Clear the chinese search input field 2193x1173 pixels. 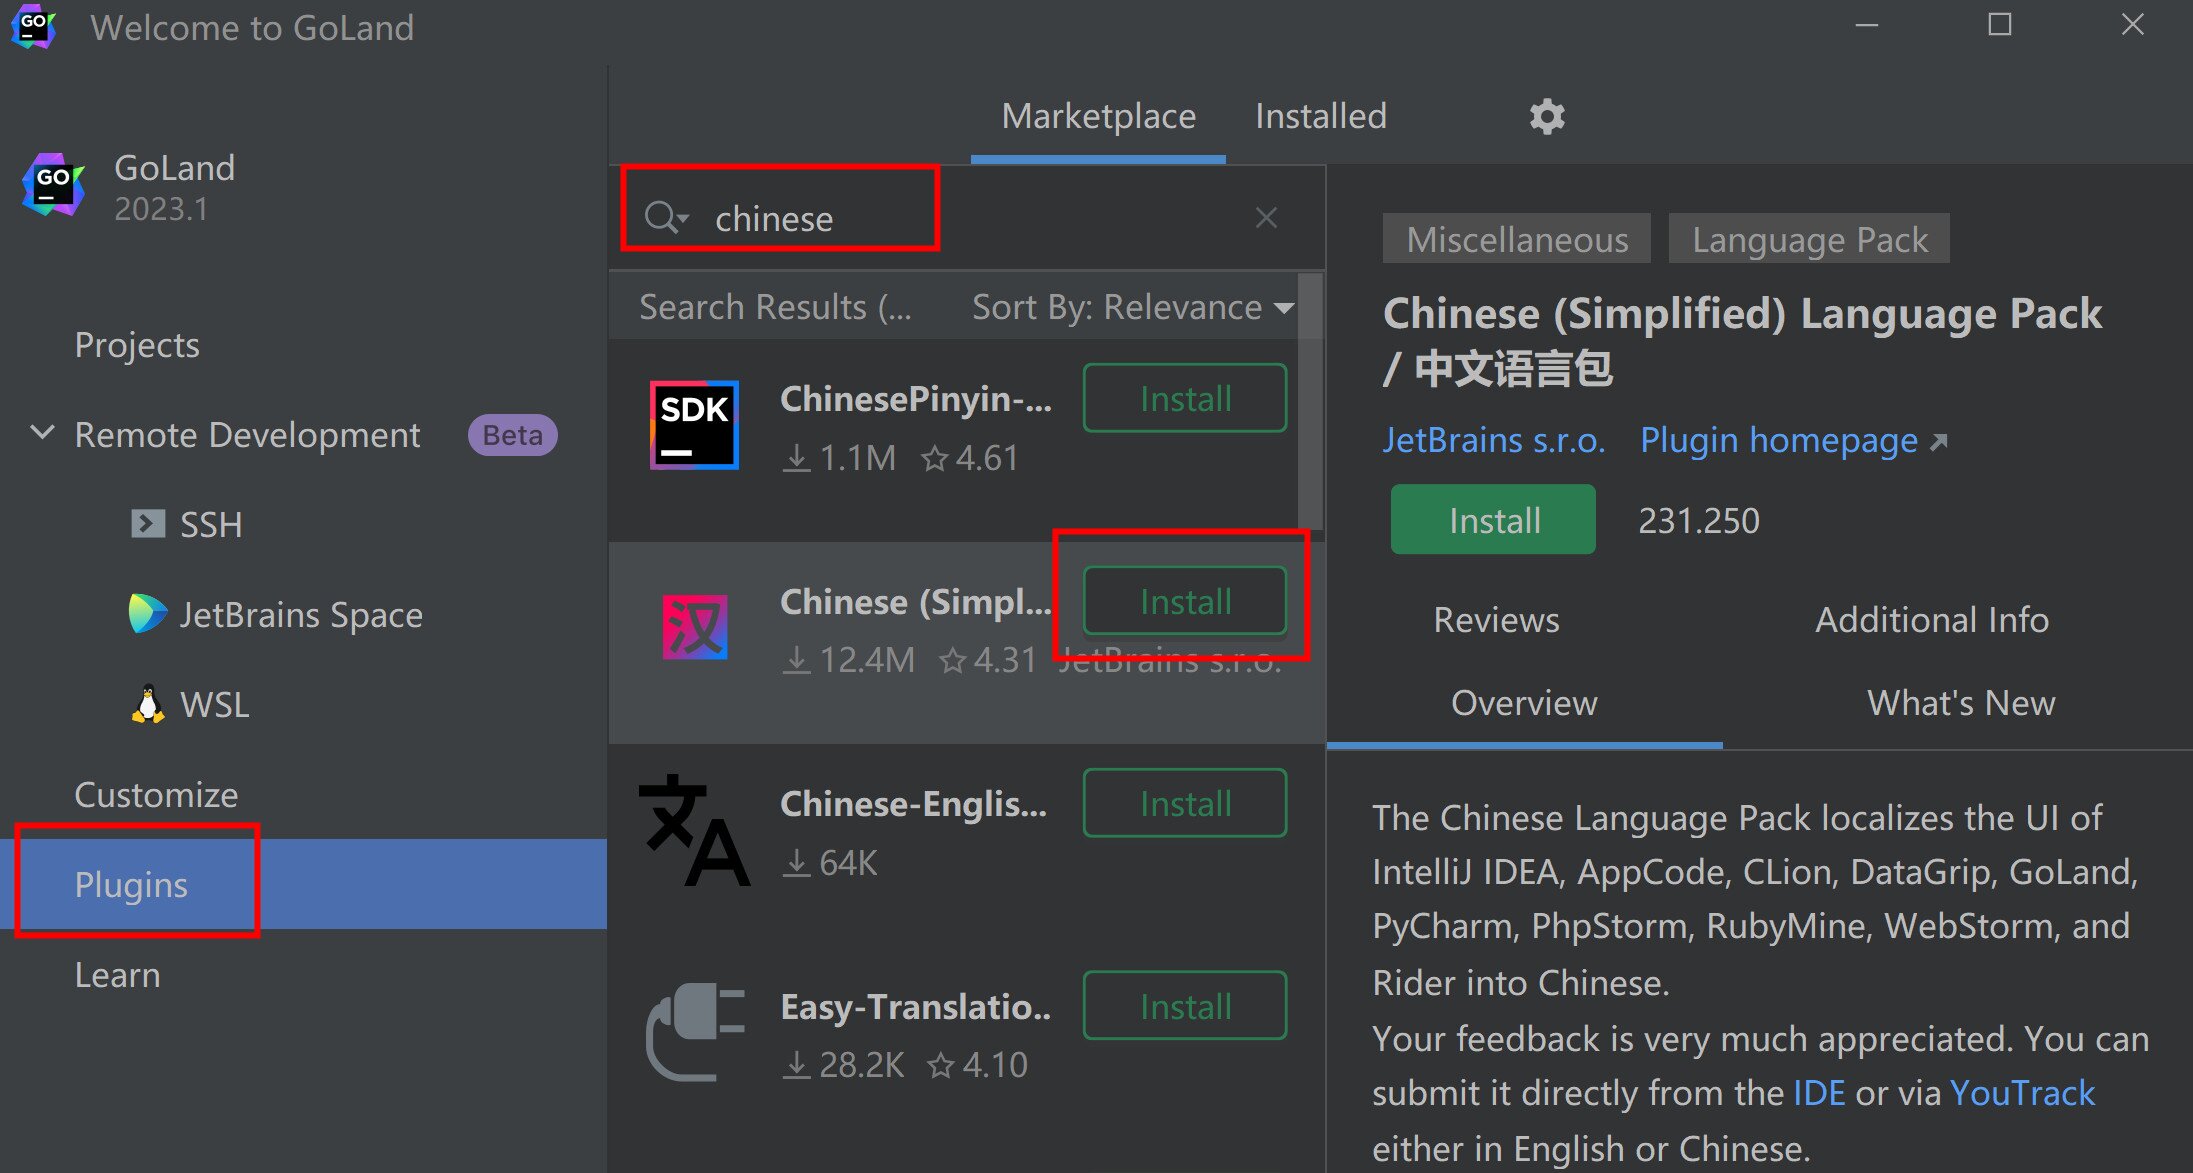(1266, 220)
